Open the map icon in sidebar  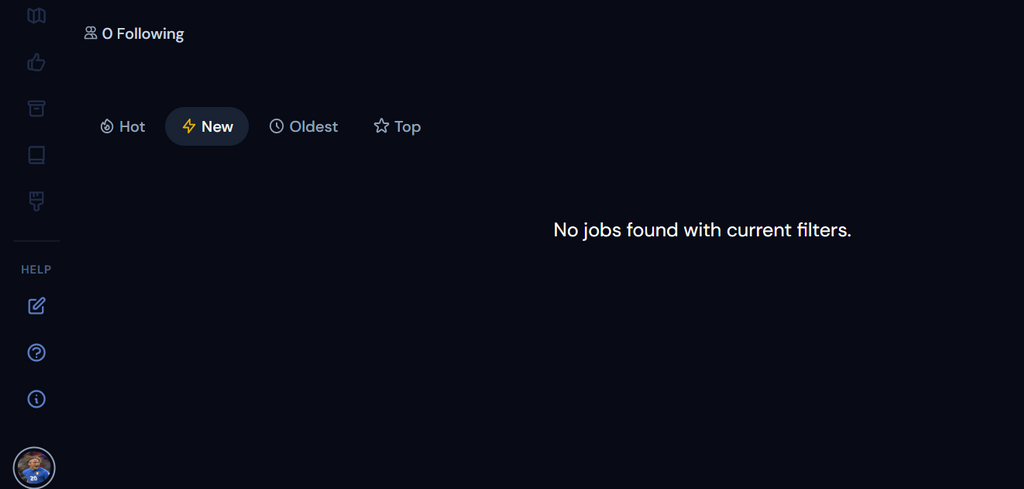(x=37, y=16)
